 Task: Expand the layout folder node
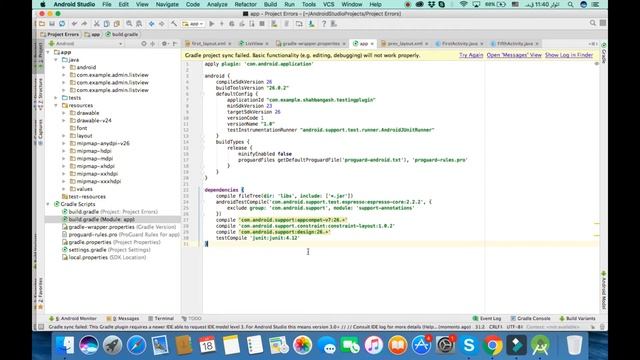64,136
